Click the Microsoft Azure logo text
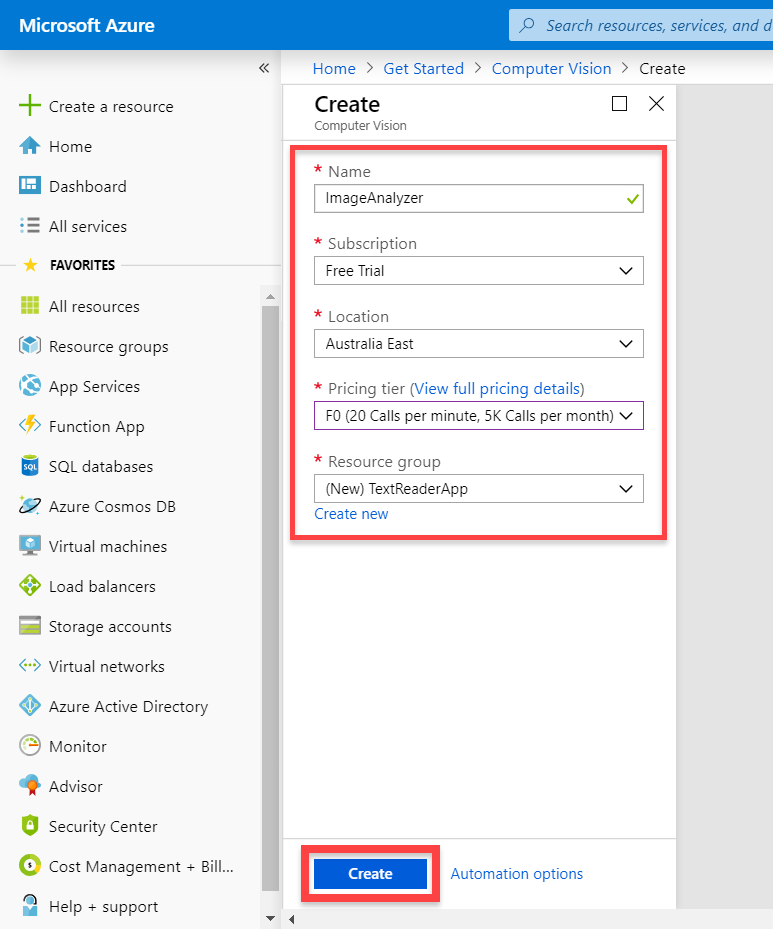This screenshot has height=929, width=773. [86, 25]
